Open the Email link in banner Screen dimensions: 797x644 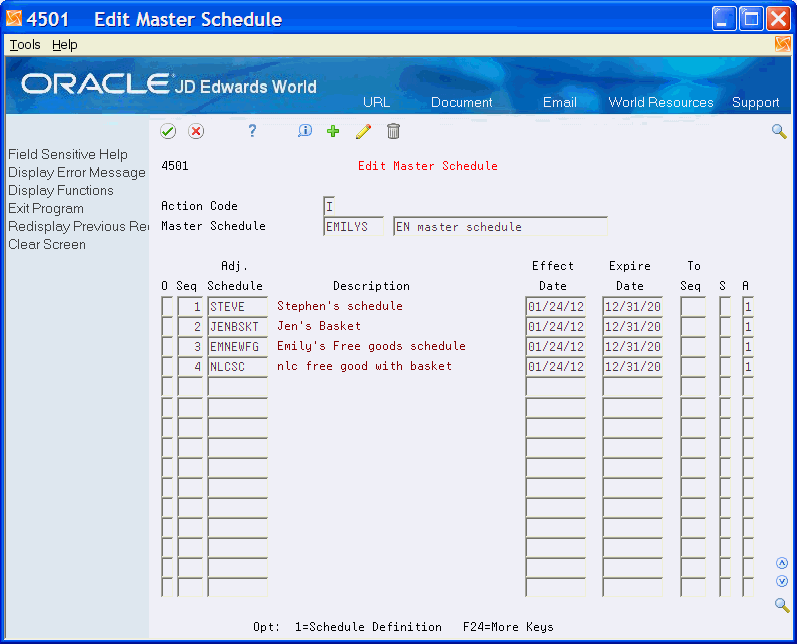[x=560, y=102]
